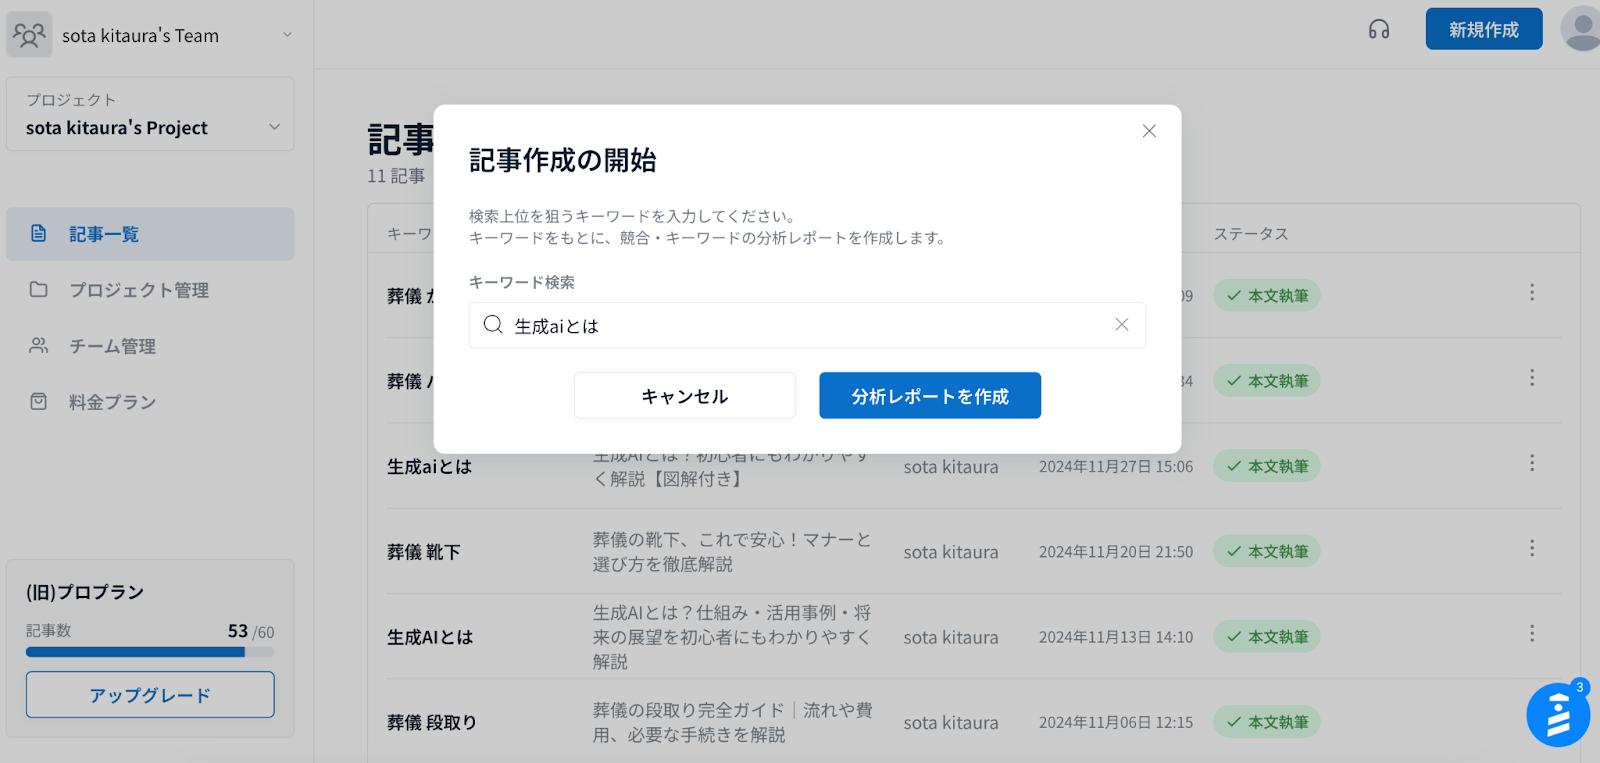Screen dimensions: 1600x763
Task: Open チーム管理 in the sidebar
Action: [150, 346]
